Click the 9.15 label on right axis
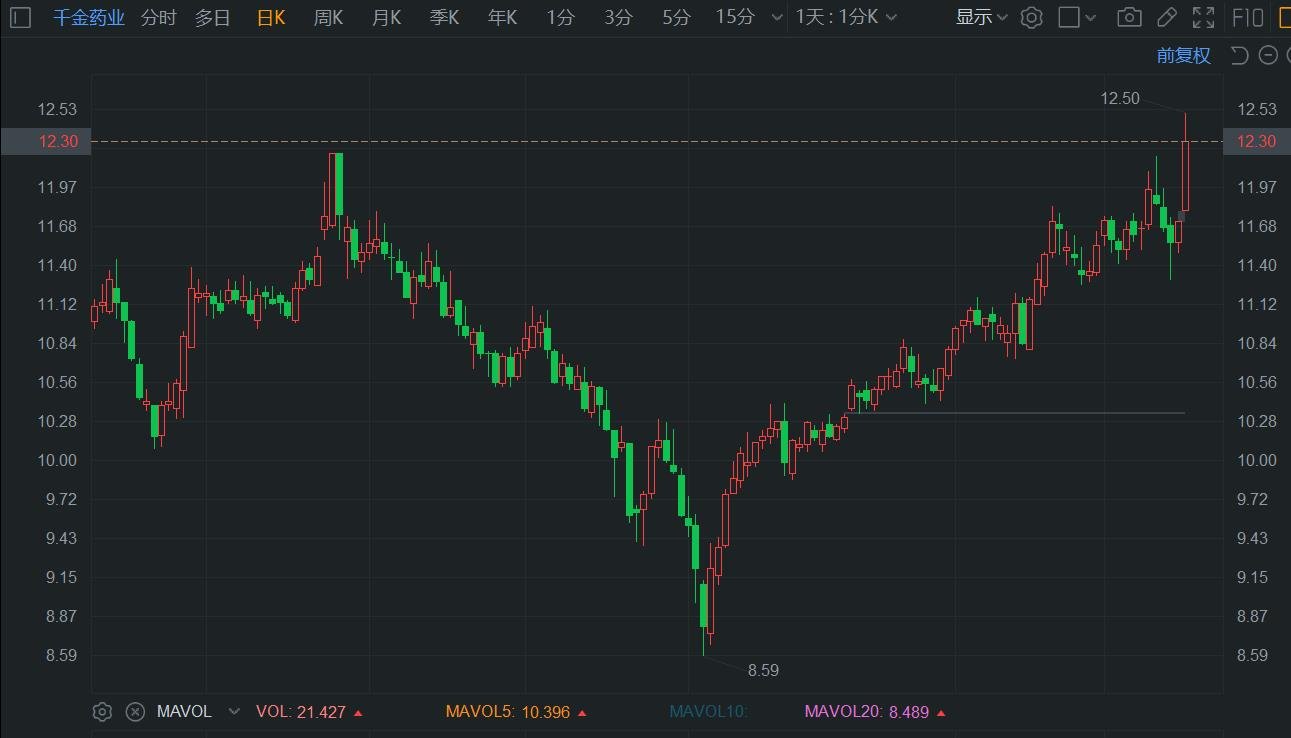This screenshot has height=738, width=1291. pyautogui.click(x=1253, y=577)
